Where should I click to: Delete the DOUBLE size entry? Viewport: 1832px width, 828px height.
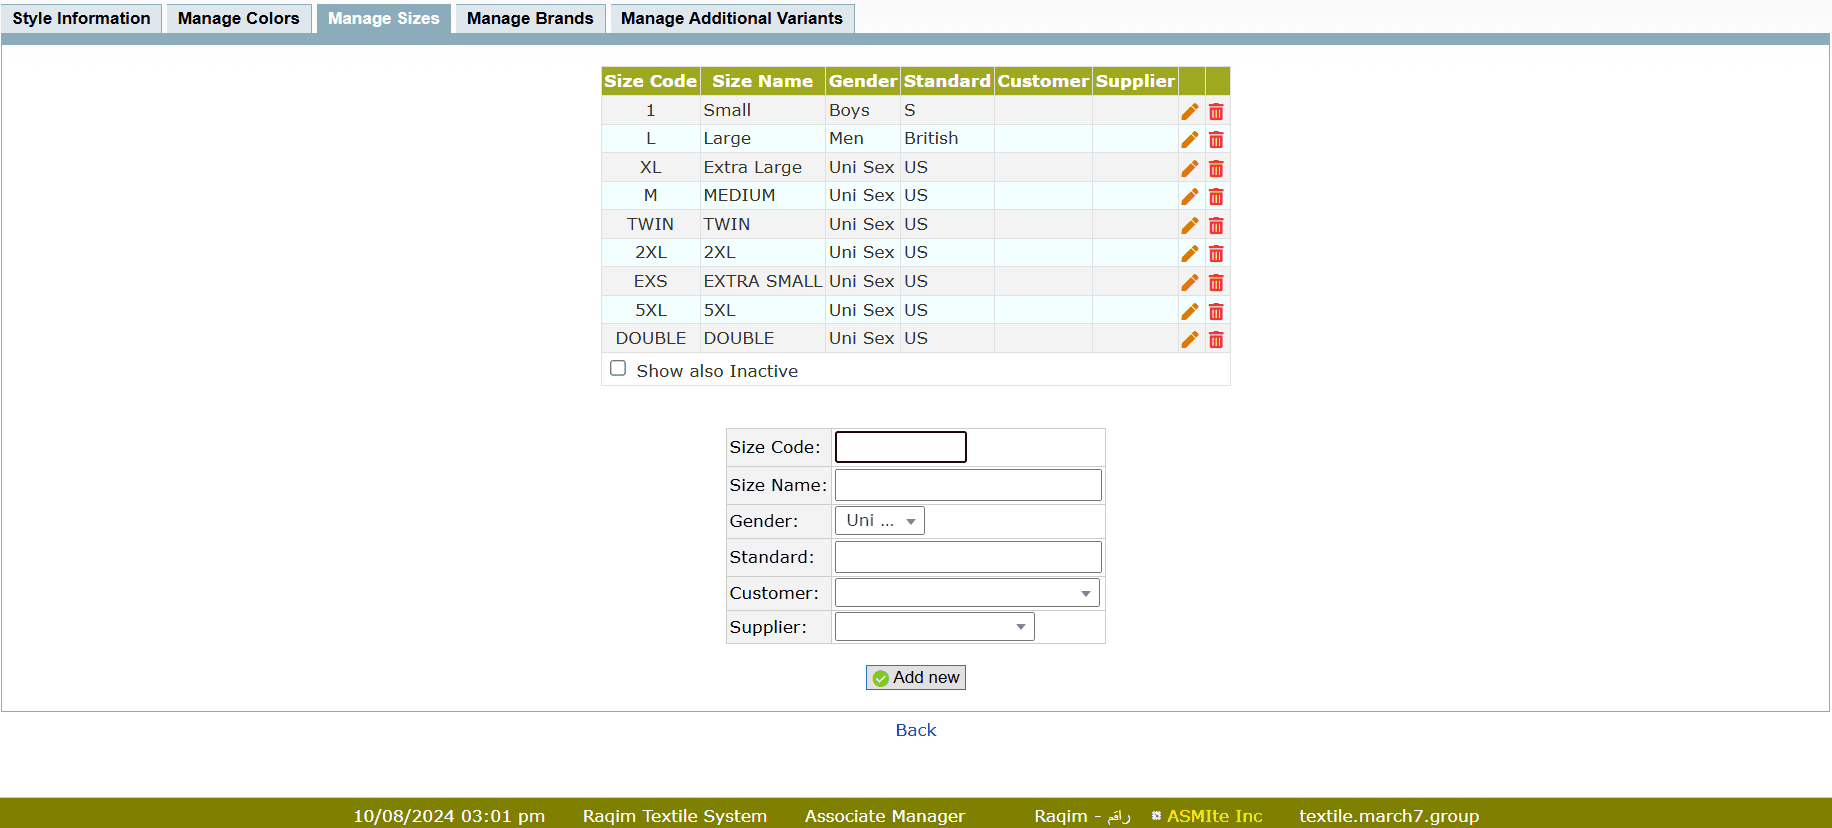[1216, 340]
